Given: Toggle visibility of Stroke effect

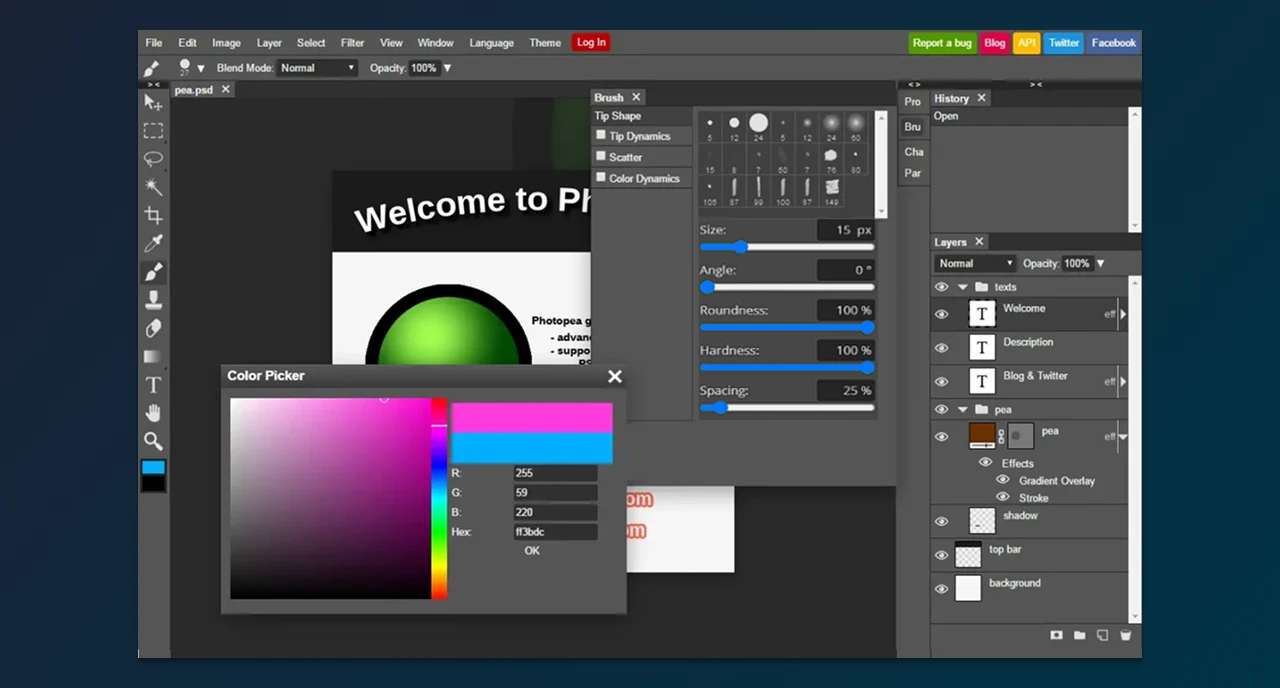Looking at the screenshot, I should (x=1003, y=497).
